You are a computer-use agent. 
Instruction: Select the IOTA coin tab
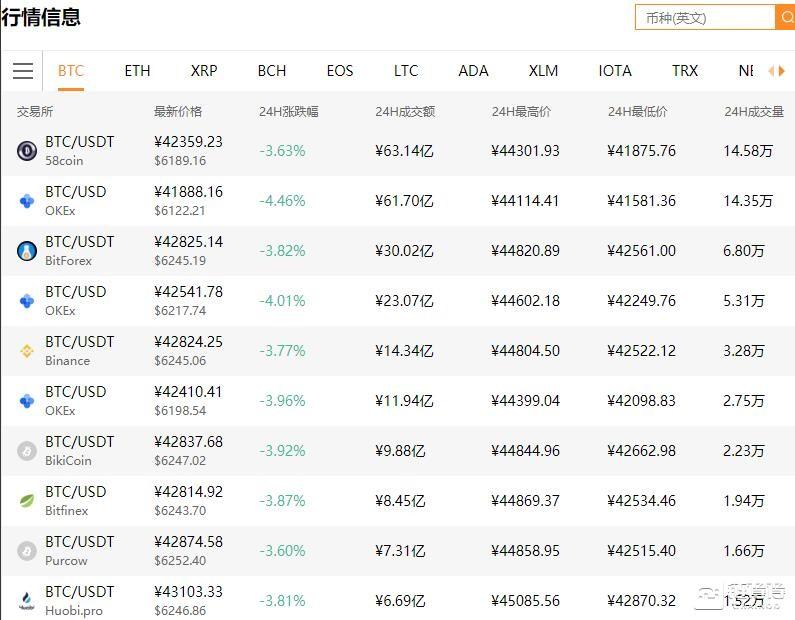pos(615,71)
